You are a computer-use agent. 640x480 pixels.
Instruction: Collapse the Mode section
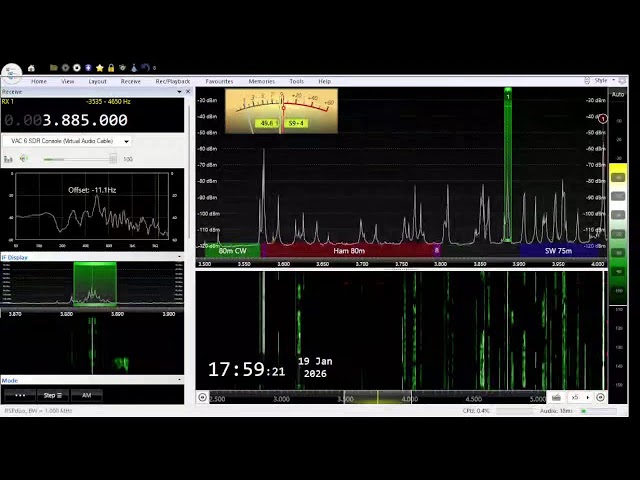point(179,380)
